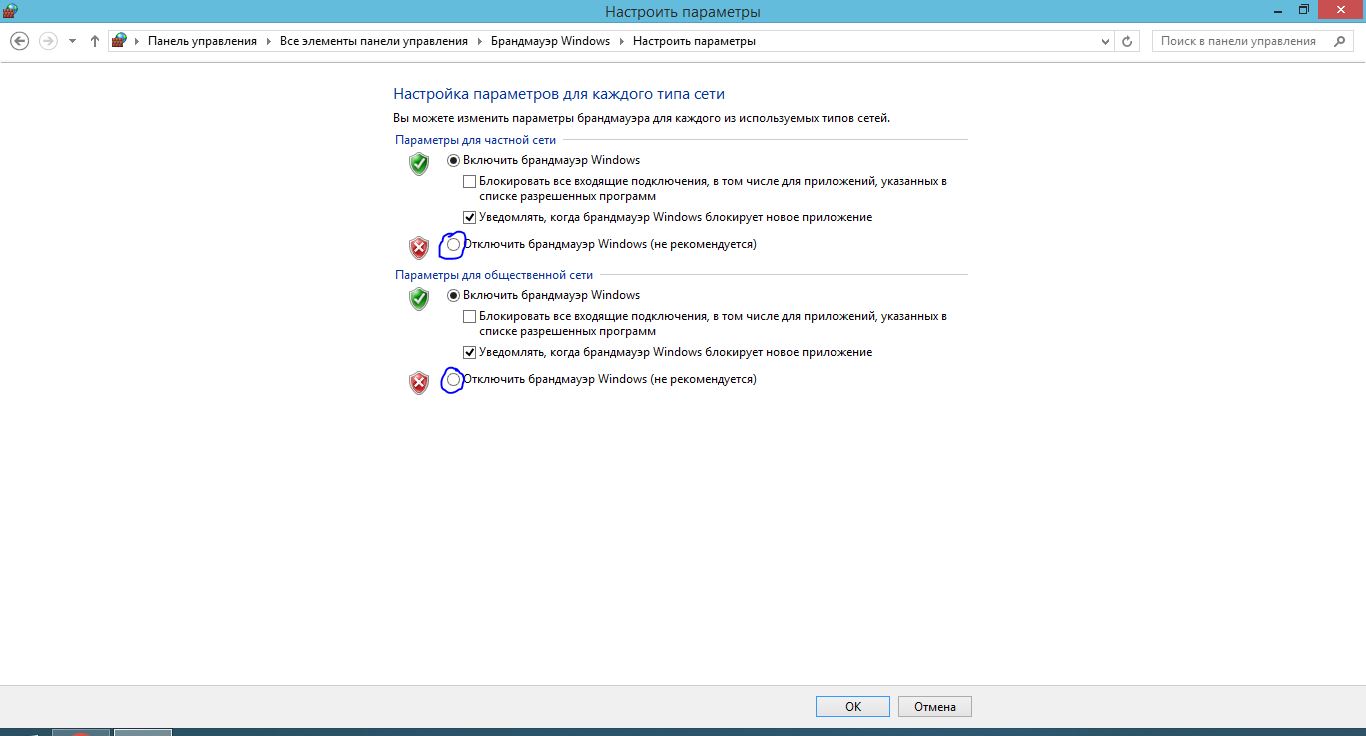Click the magnifier icon in the search box
Screen dimensions: 1366x736
coord(1340,41)
